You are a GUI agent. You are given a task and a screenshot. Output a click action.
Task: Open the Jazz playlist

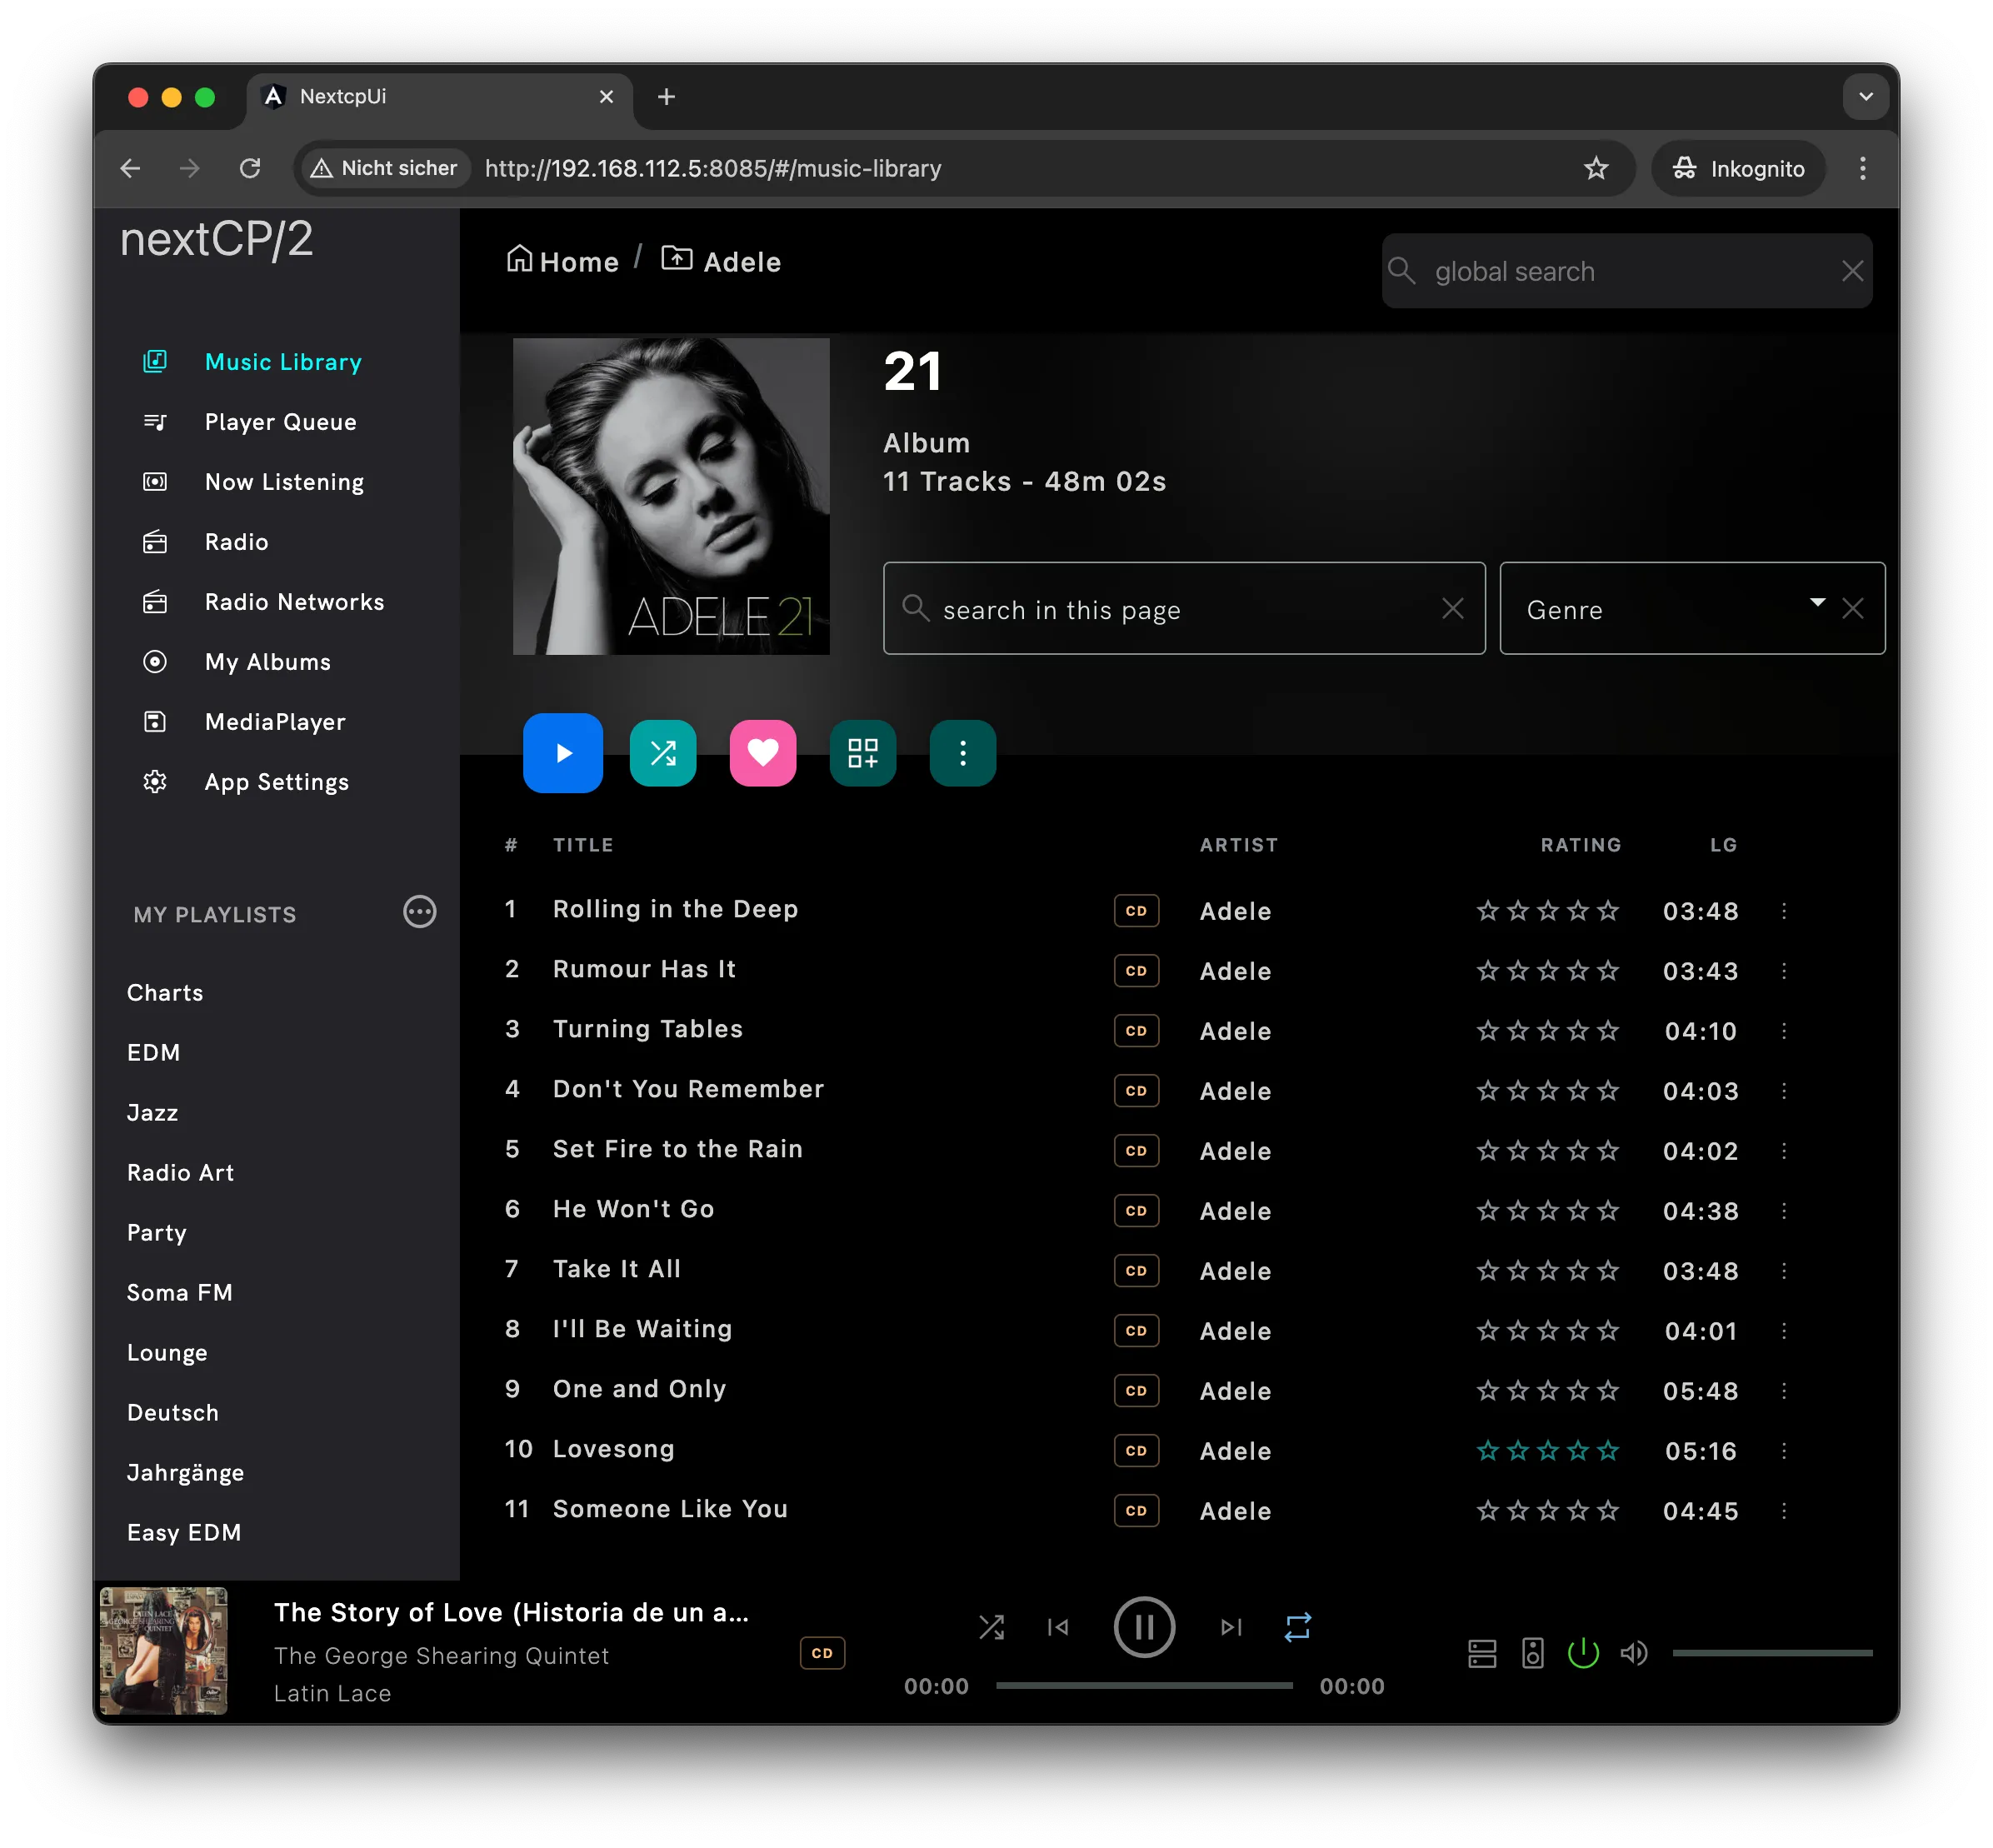152,1113
